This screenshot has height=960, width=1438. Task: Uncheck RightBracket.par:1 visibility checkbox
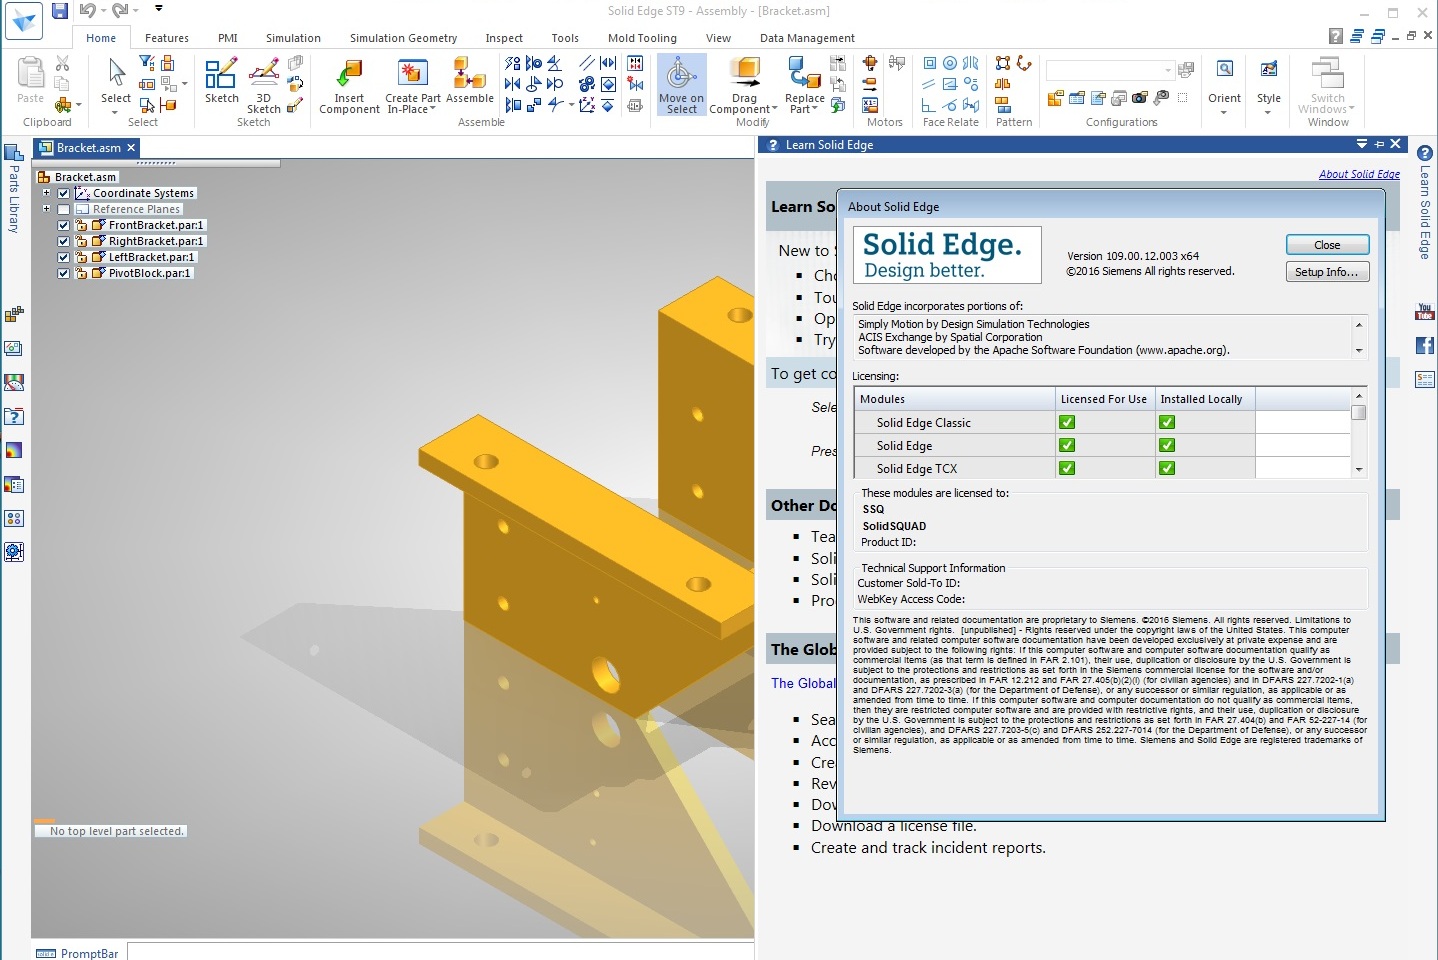(x=64, y=242)
